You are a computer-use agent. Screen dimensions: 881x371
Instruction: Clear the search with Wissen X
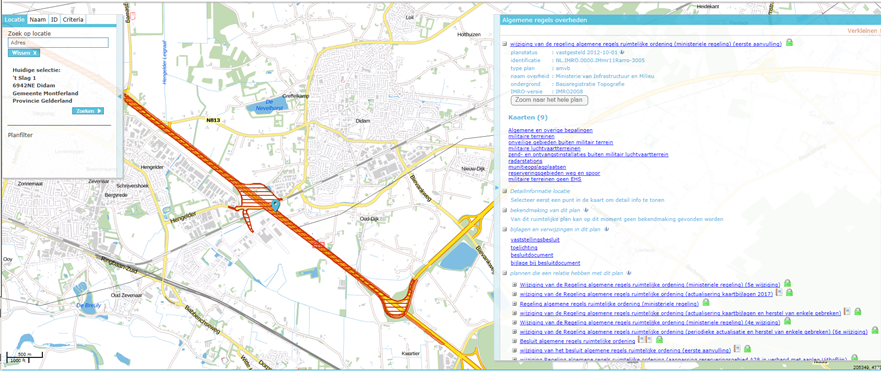[24, 53]
